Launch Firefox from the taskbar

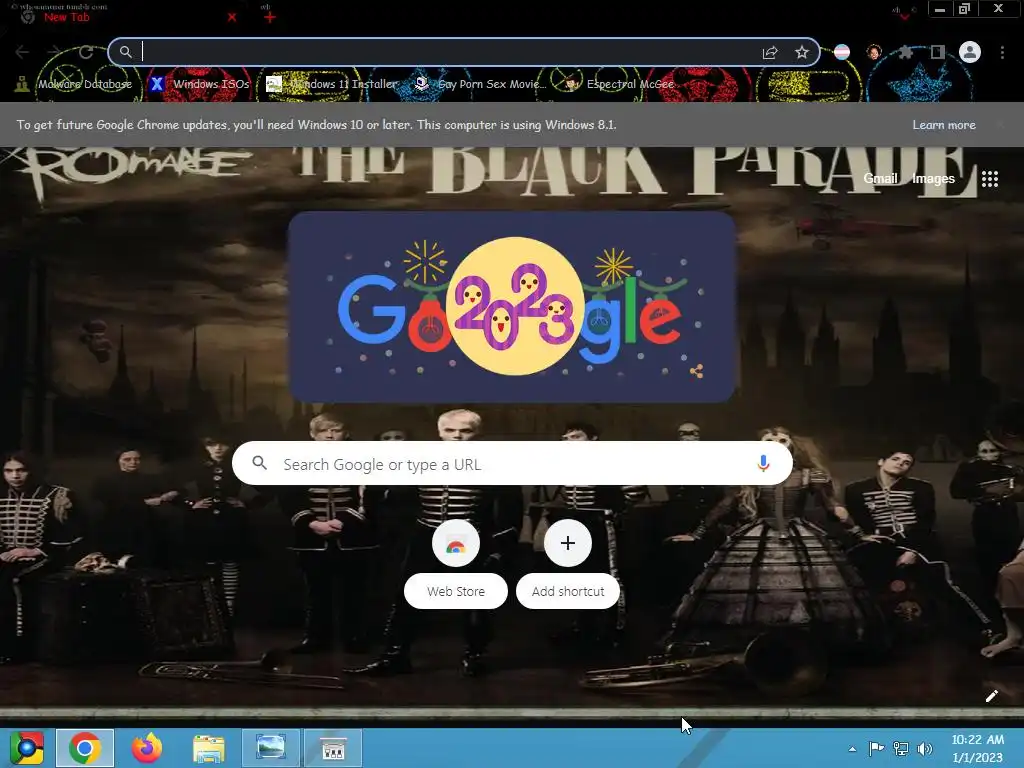(146, 748)
